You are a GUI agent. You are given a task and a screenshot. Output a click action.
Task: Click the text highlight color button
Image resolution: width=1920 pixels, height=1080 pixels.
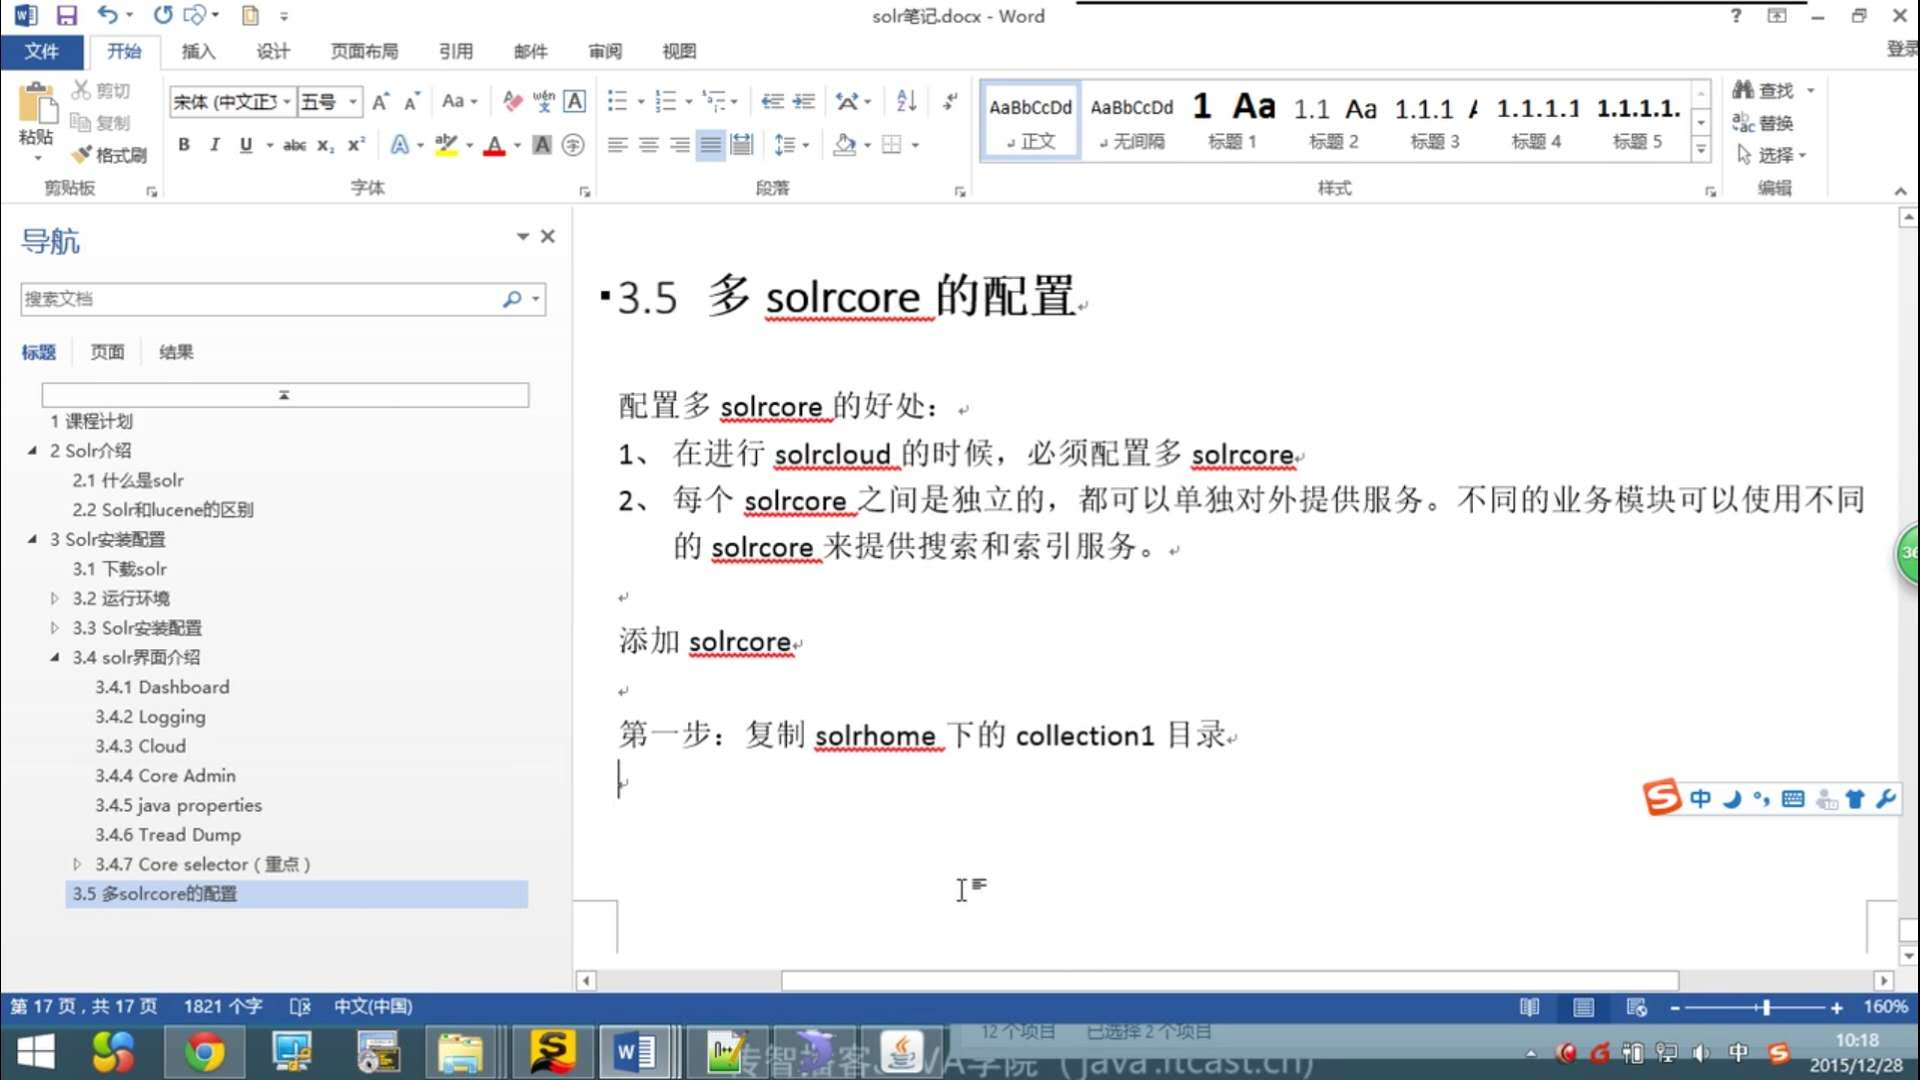click(446, 145)
